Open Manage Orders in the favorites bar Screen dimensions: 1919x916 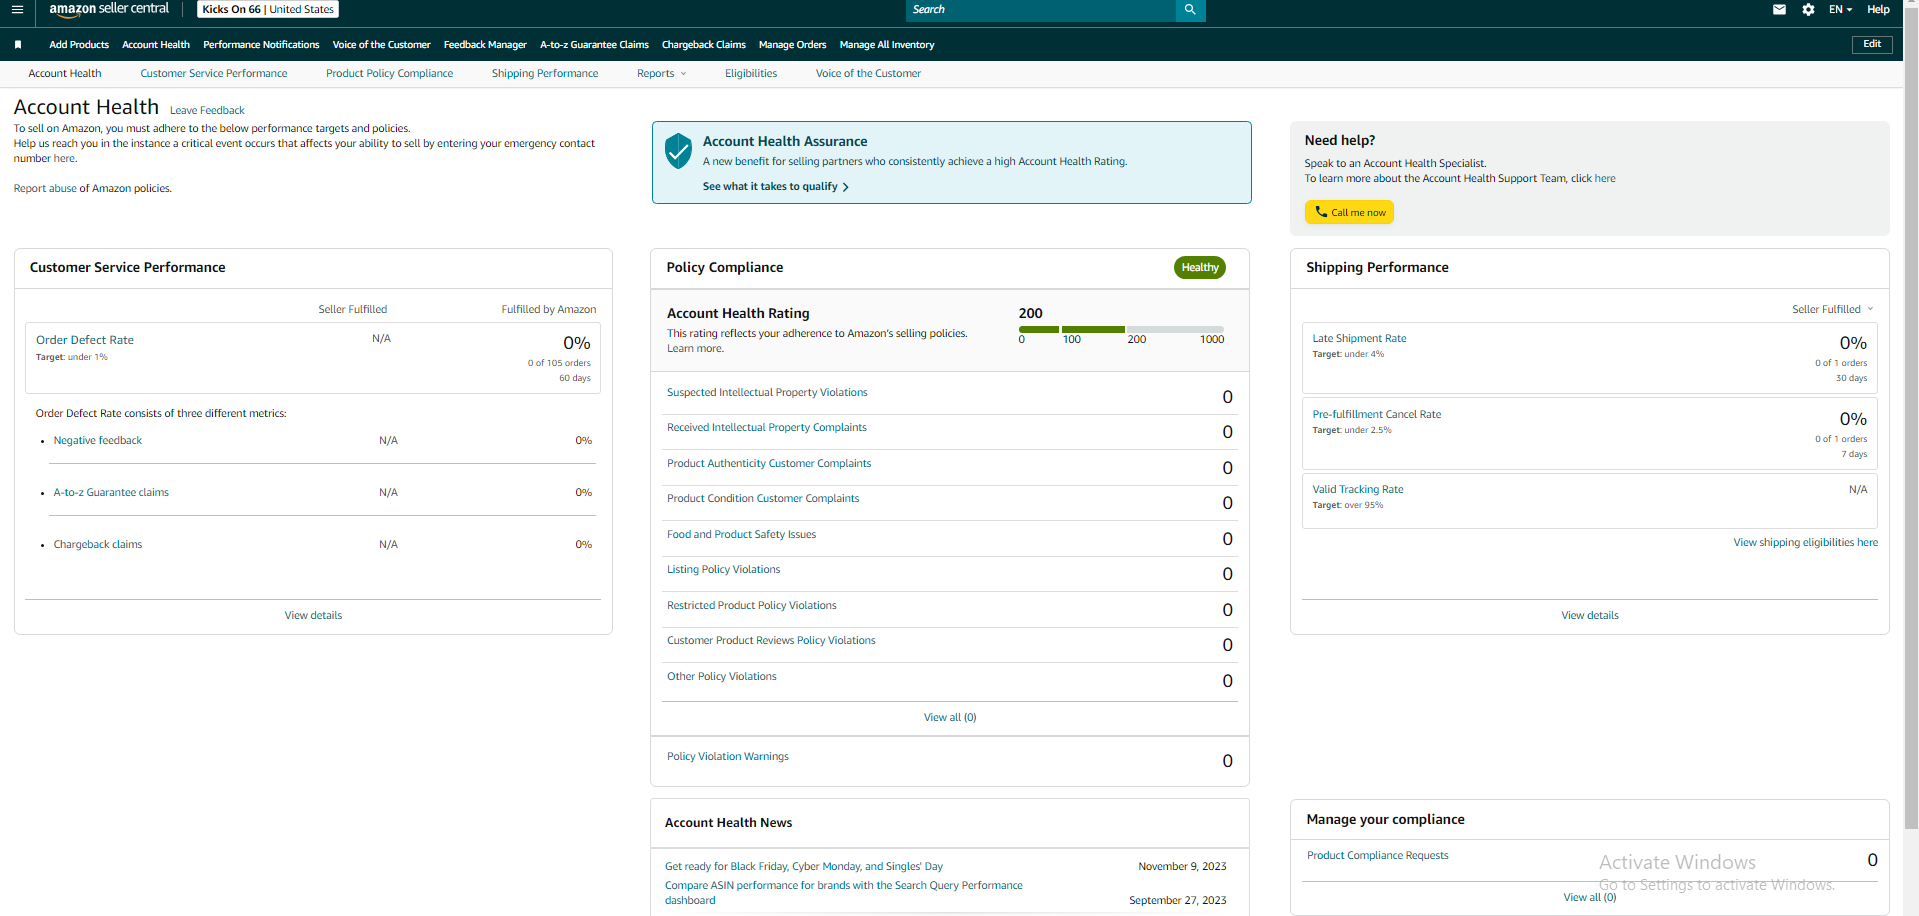point(792,45)
